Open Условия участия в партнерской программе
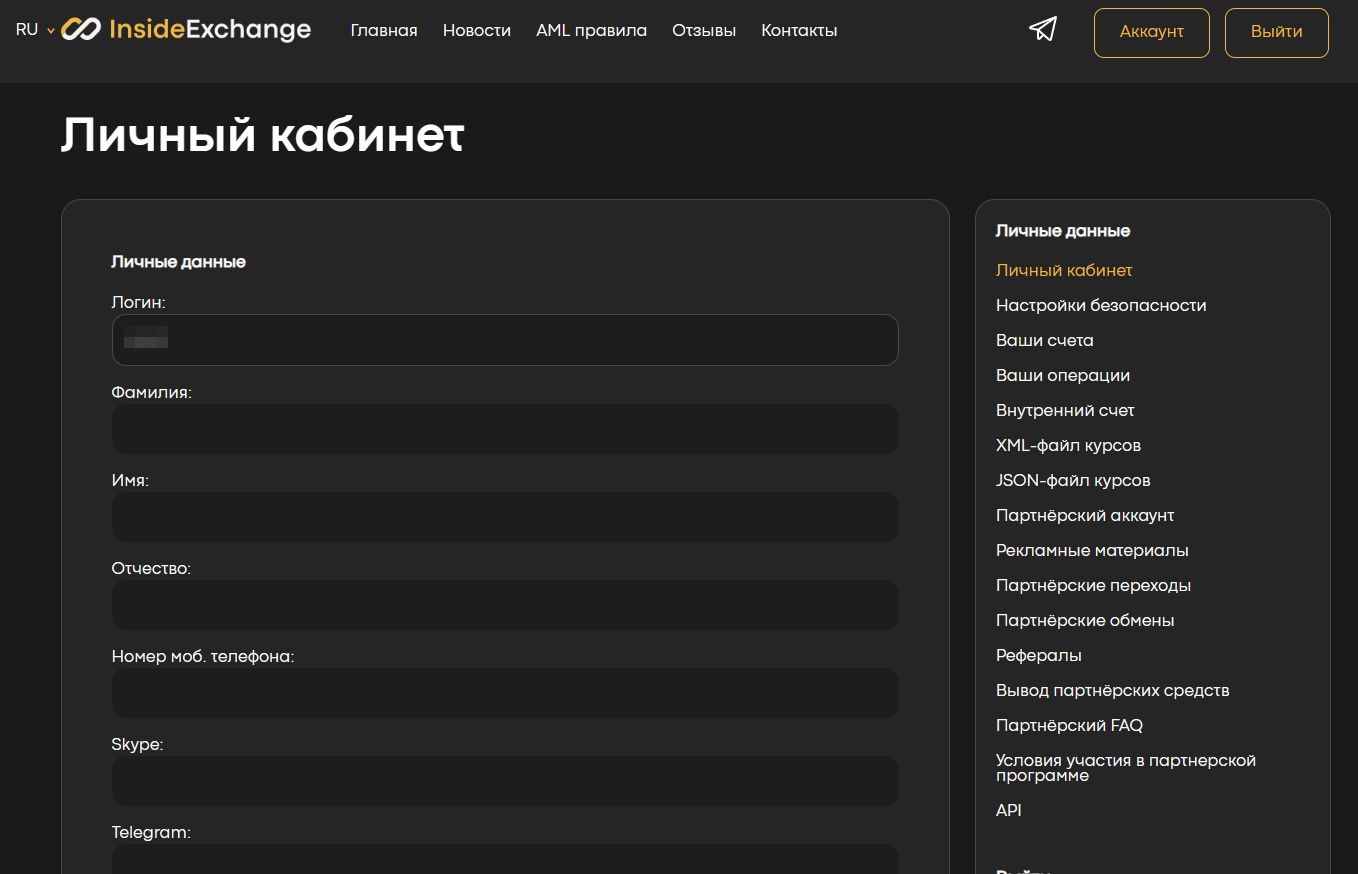Screen dimensions: 1358x874 1126,768
